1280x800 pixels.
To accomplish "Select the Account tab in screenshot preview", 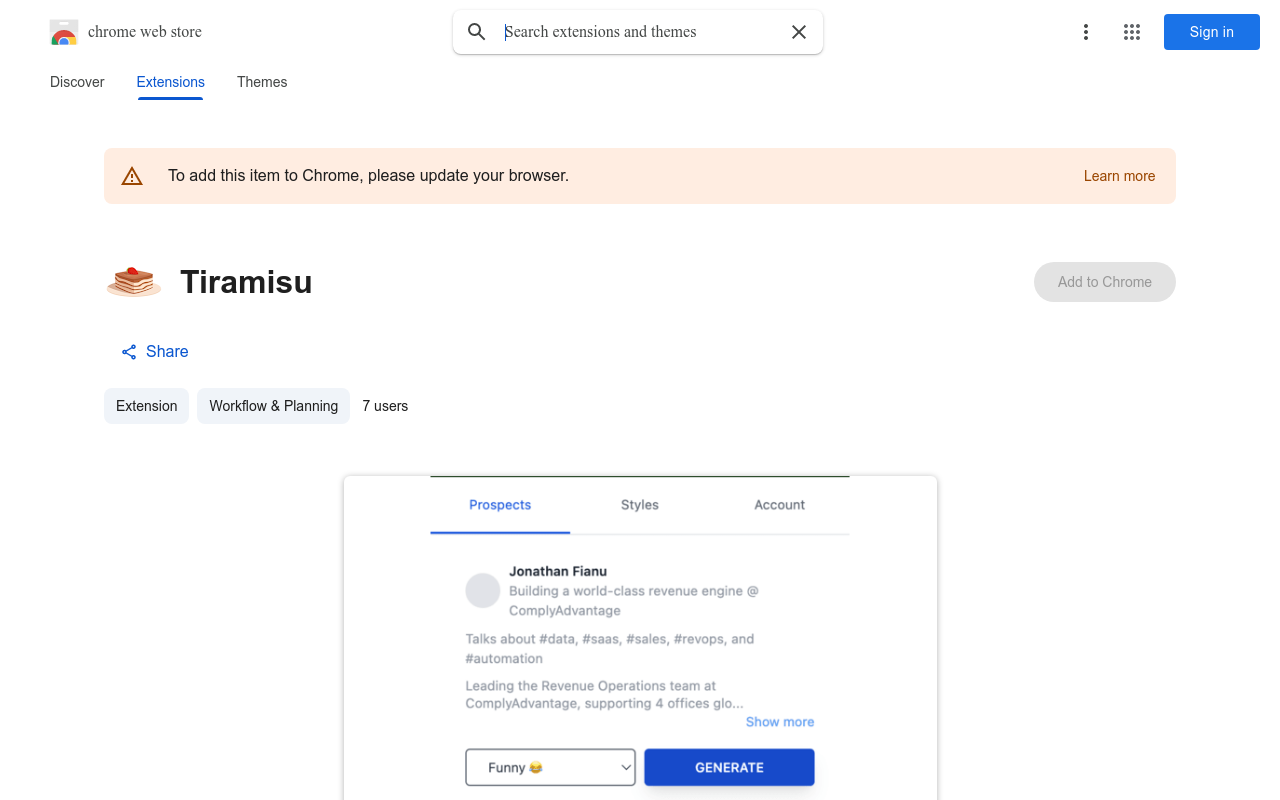I will (x=780, y=505).
